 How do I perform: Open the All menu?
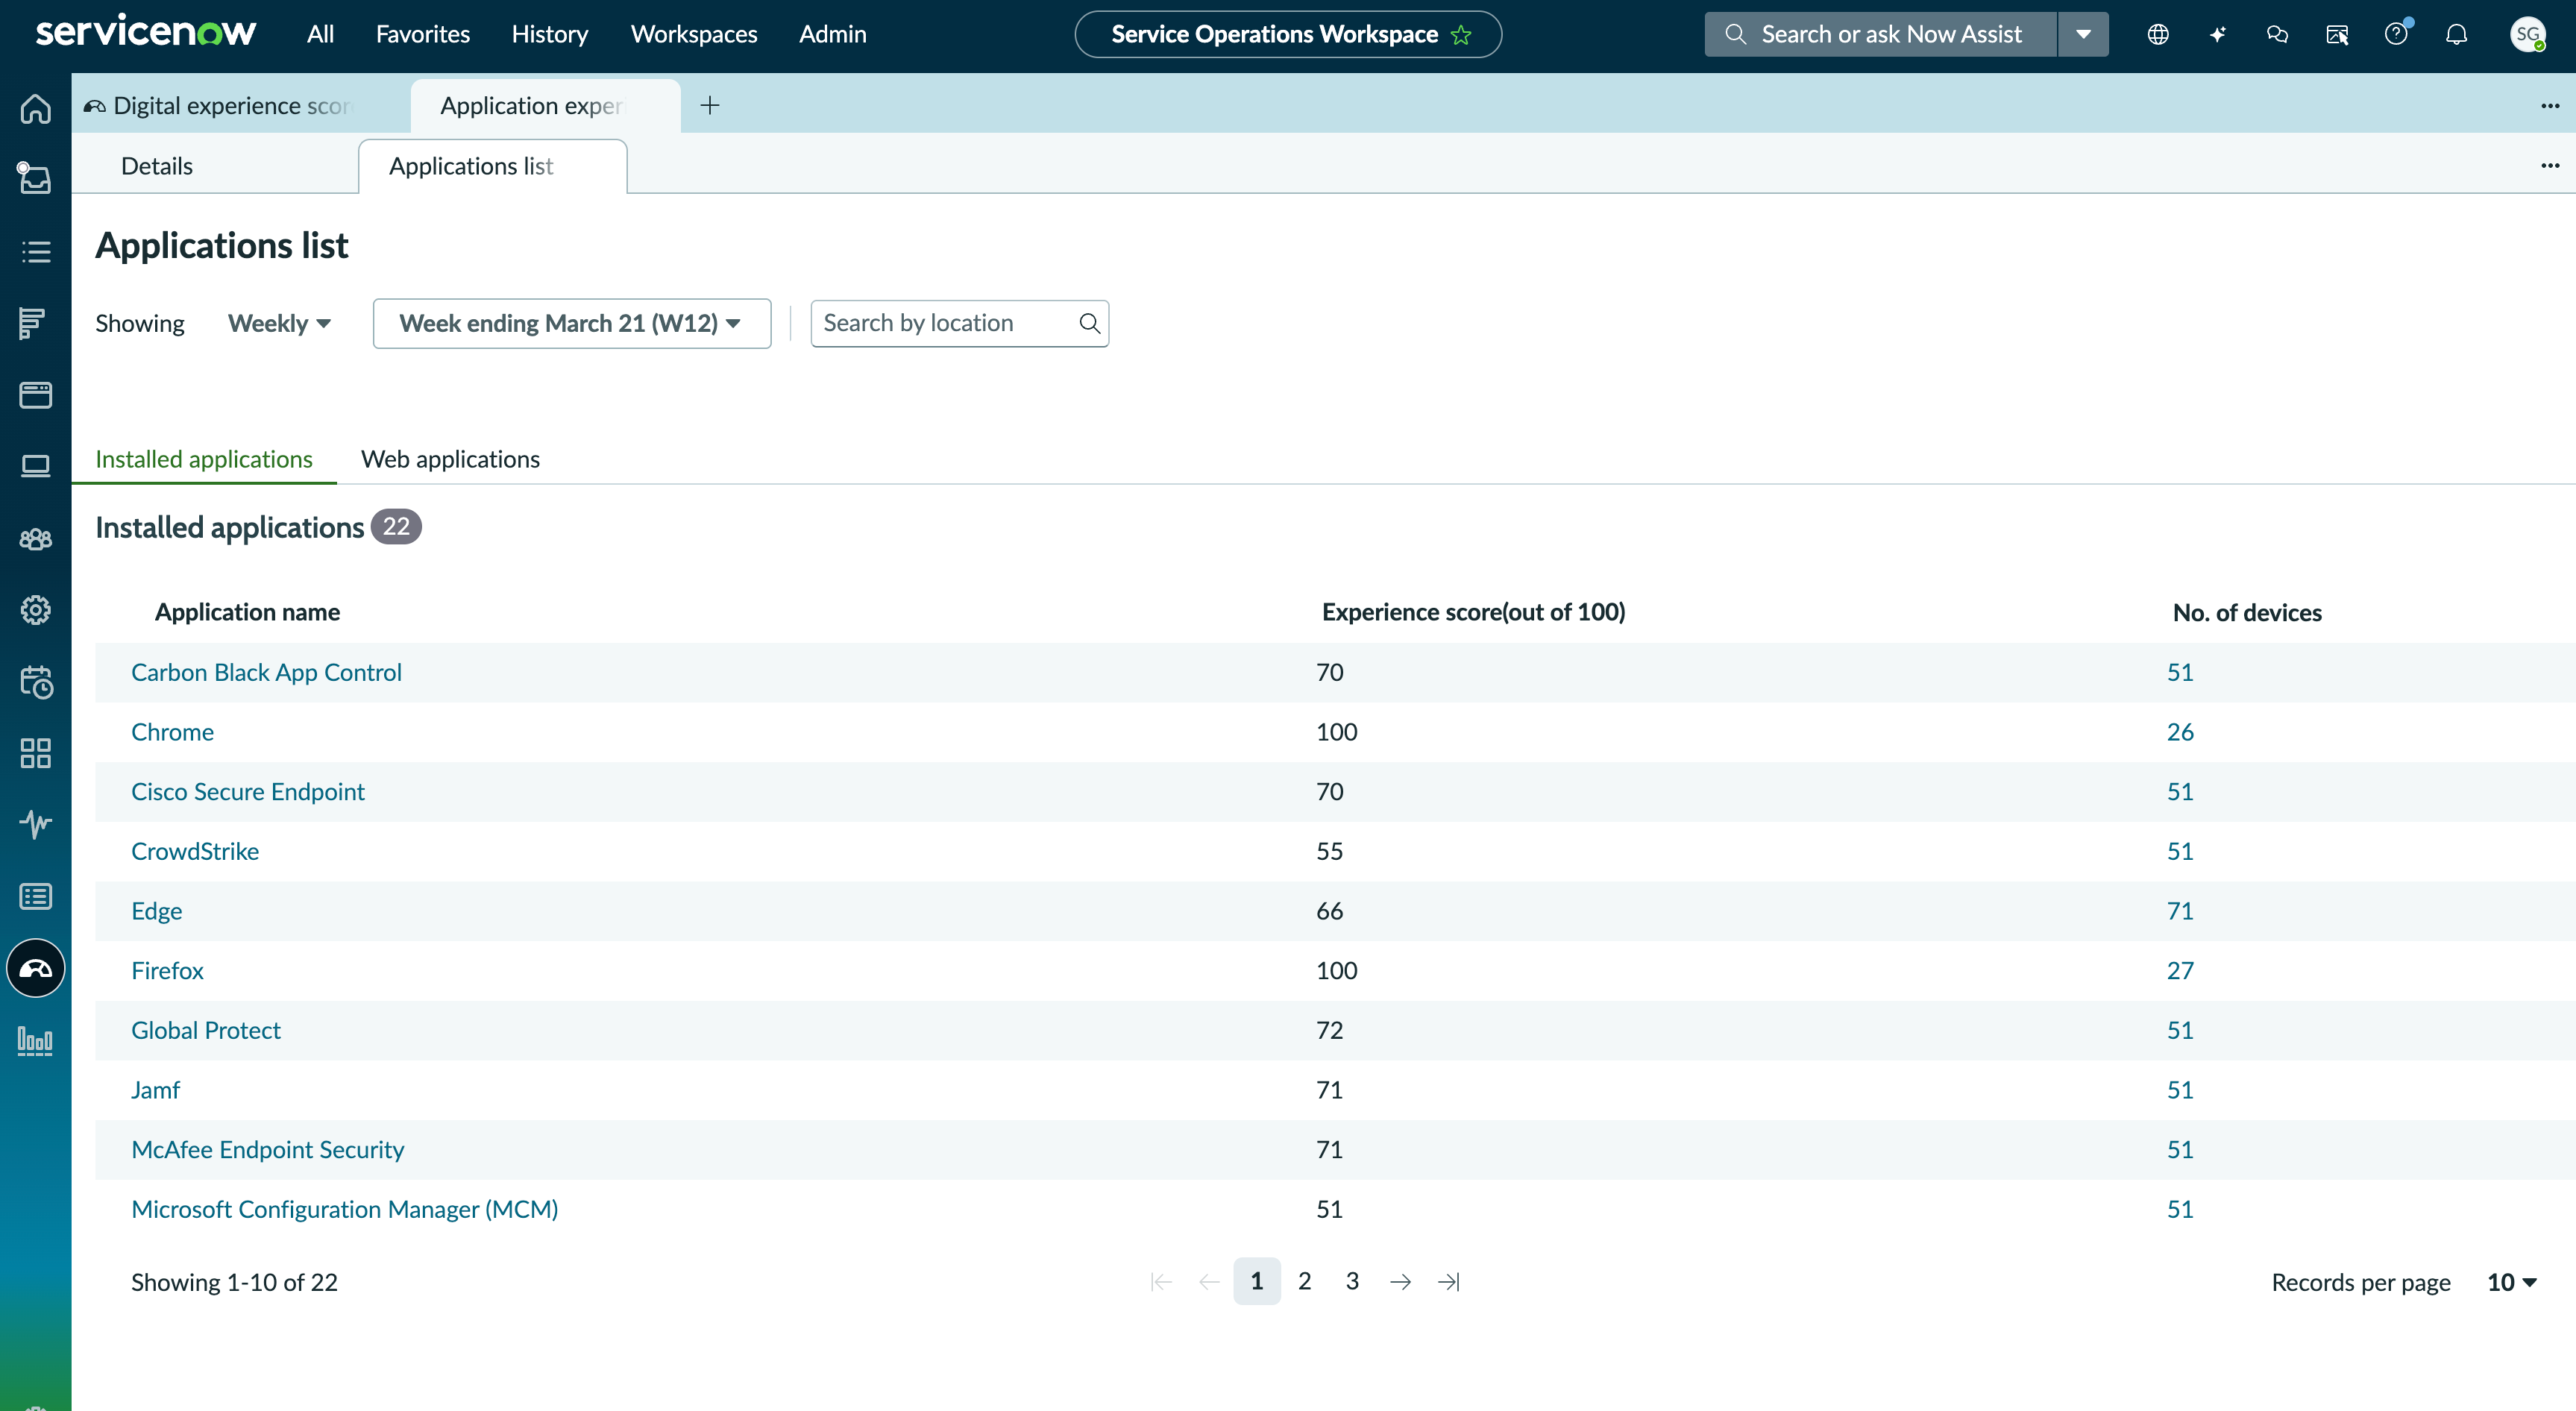320,34
